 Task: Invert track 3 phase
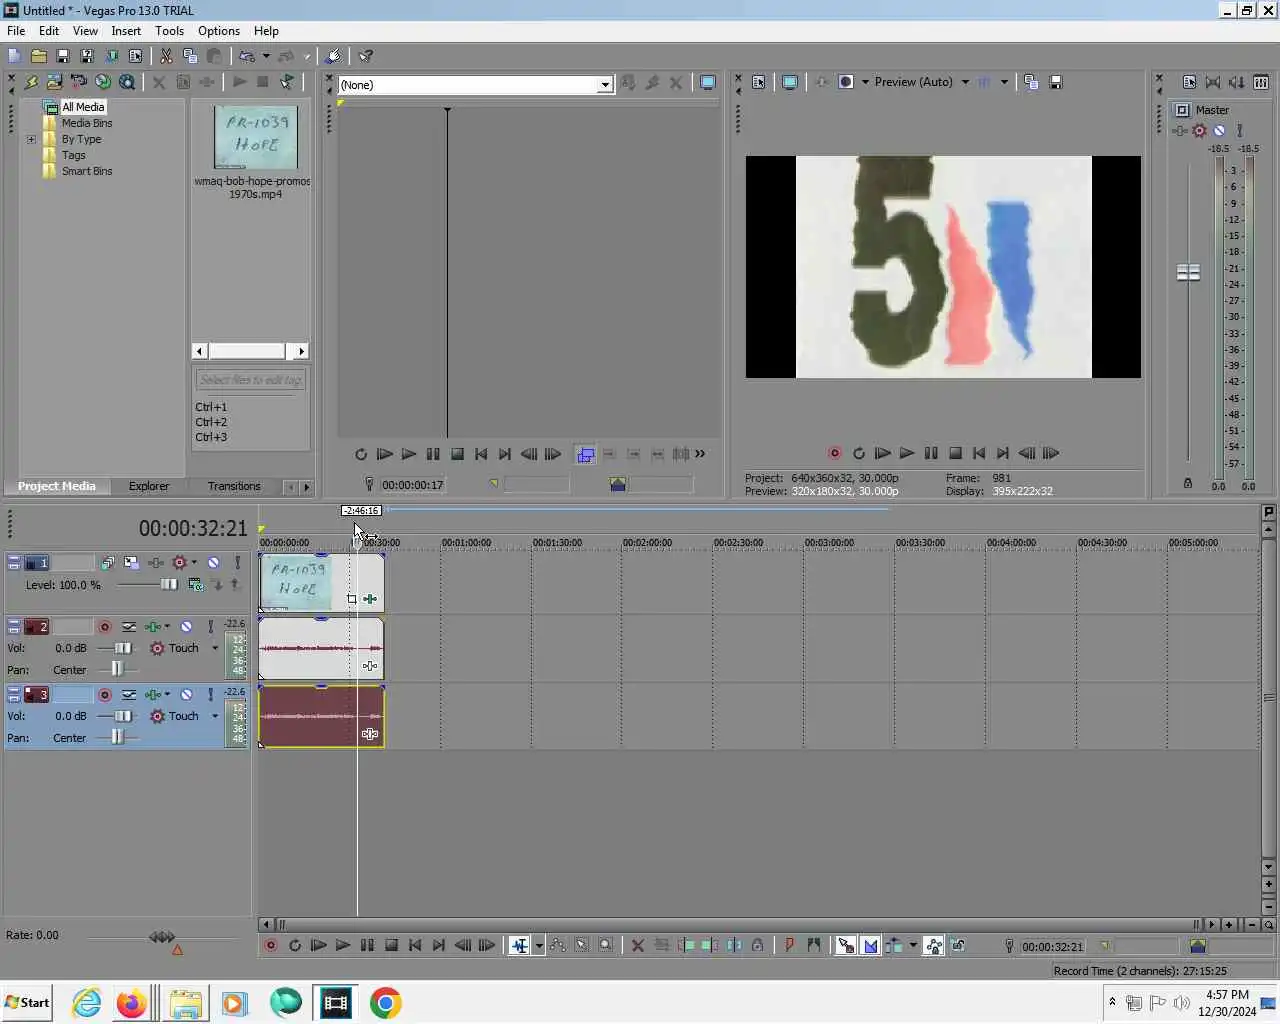click(x=129, y=695)
